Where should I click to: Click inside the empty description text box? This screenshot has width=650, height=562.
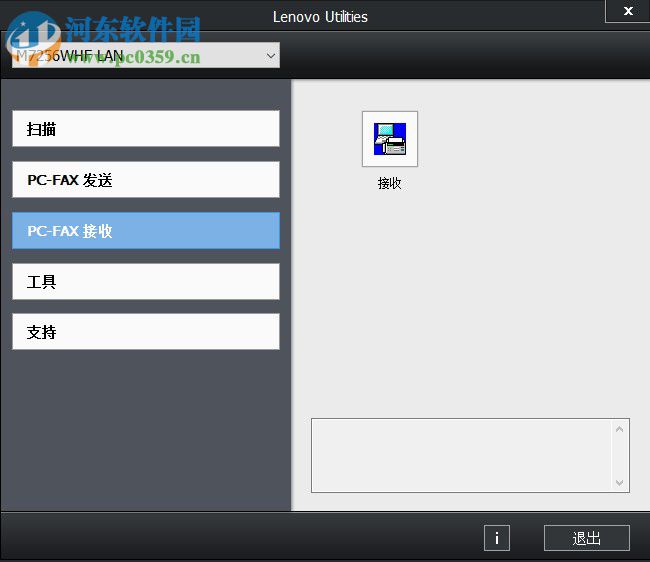pos(461,455)
